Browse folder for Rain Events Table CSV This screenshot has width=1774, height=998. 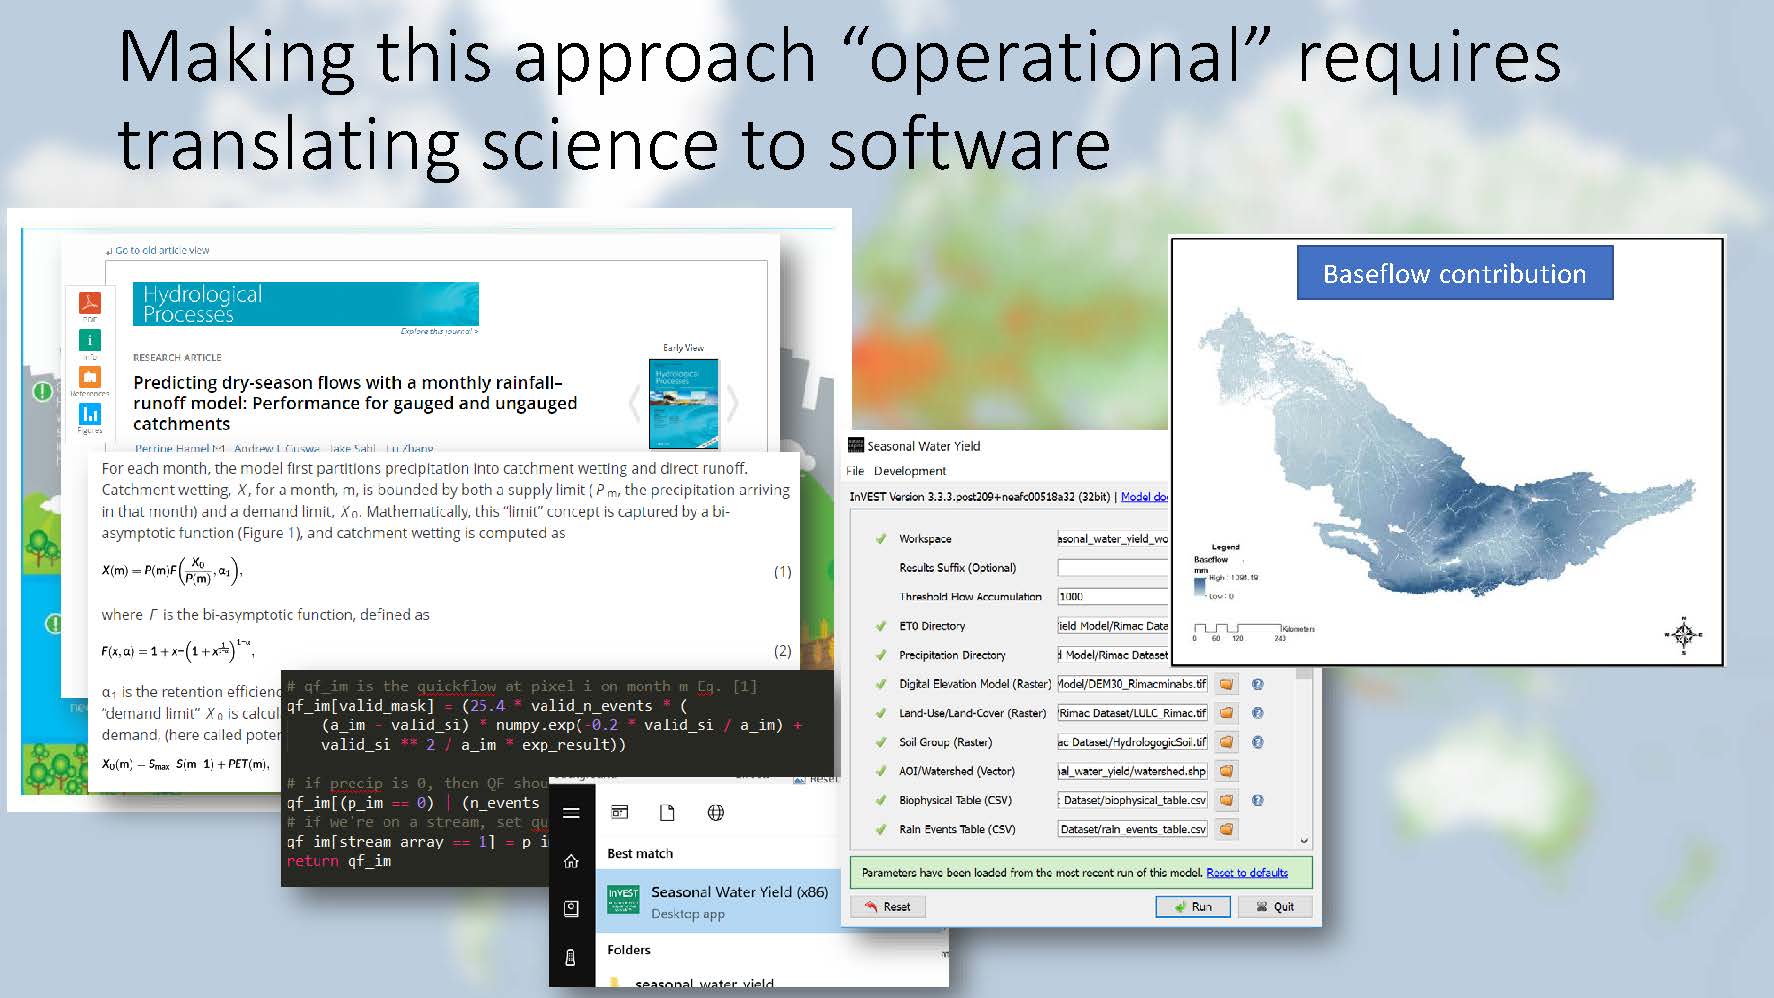(1226, 829)
